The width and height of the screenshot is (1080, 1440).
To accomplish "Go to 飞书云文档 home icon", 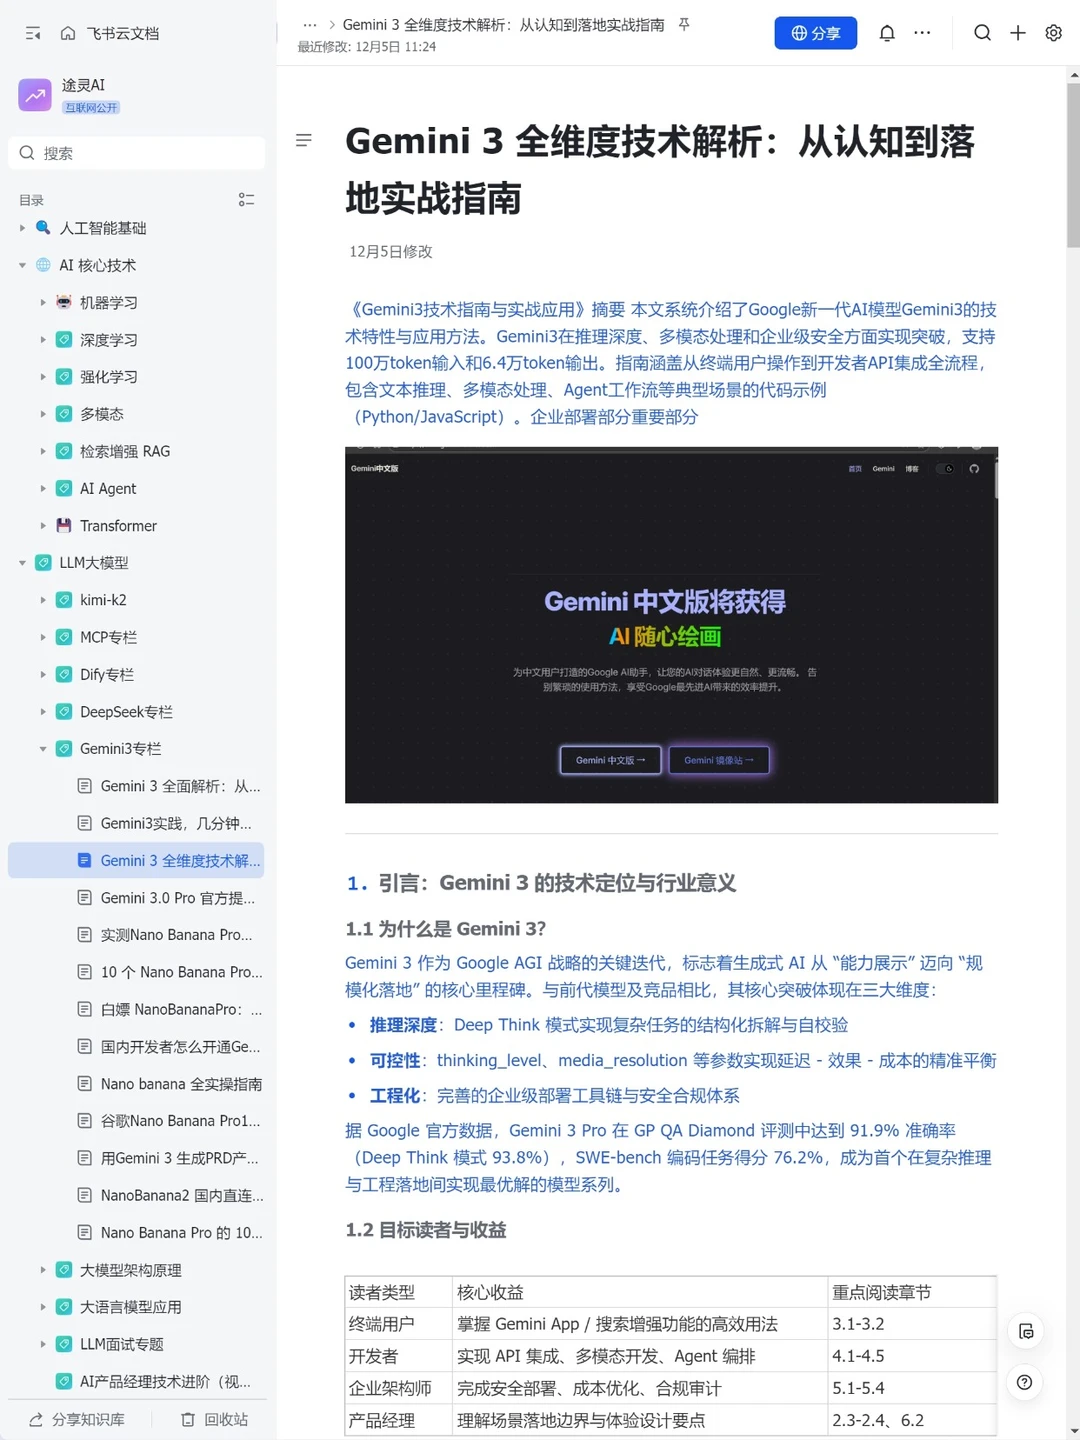I will pos(68,33).
